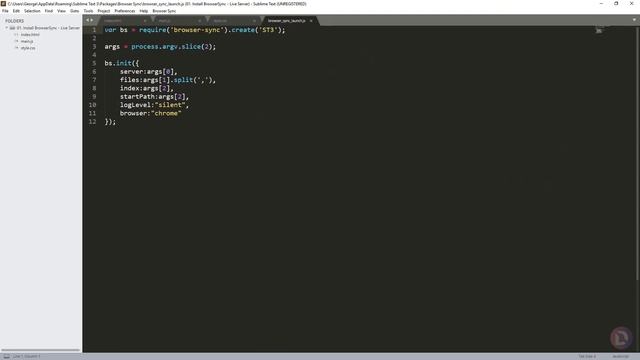Click the editor vertical scrollbar
Viewport: 640px width, 360px height.
(638, 153)
